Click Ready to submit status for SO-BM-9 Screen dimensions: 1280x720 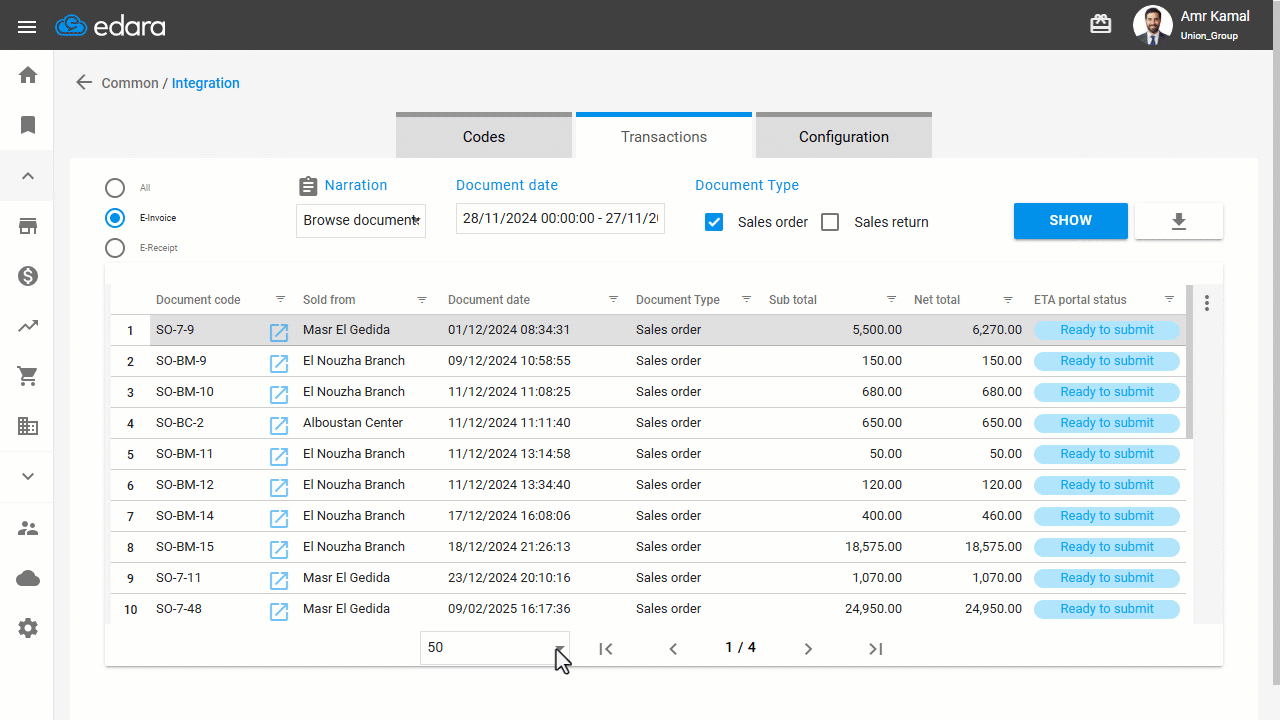pyautogui.click(x=1107, y=361)
